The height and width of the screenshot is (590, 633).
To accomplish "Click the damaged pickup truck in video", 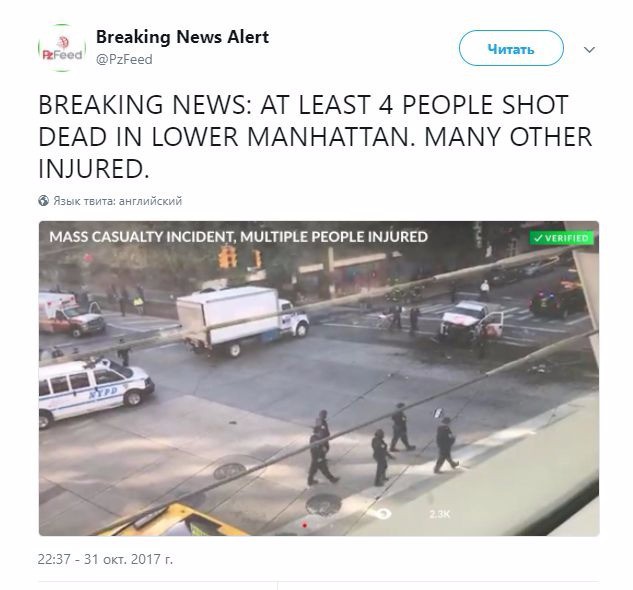I will 471,323.
